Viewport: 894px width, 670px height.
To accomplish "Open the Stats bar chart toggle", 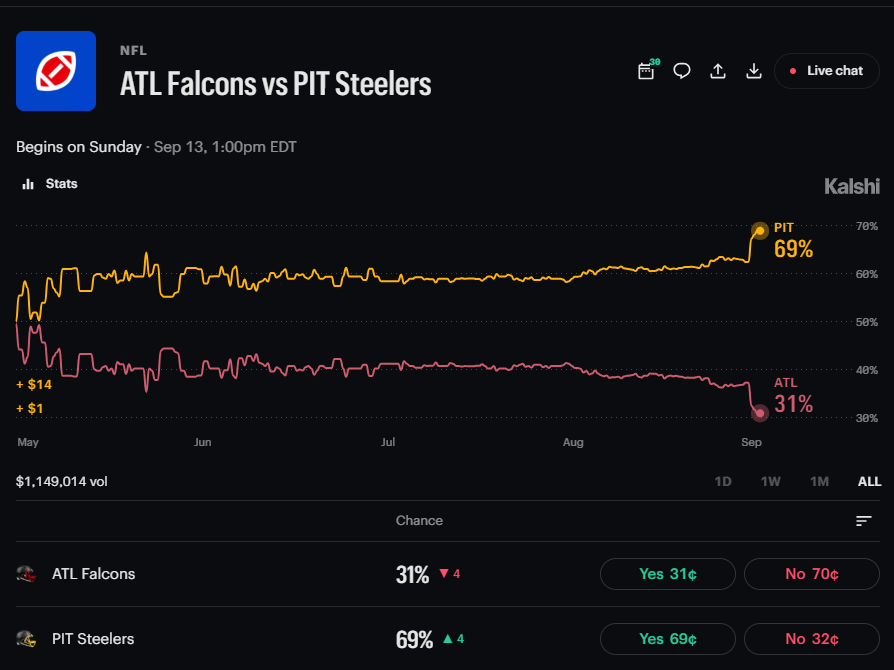I will pos(49,184).
